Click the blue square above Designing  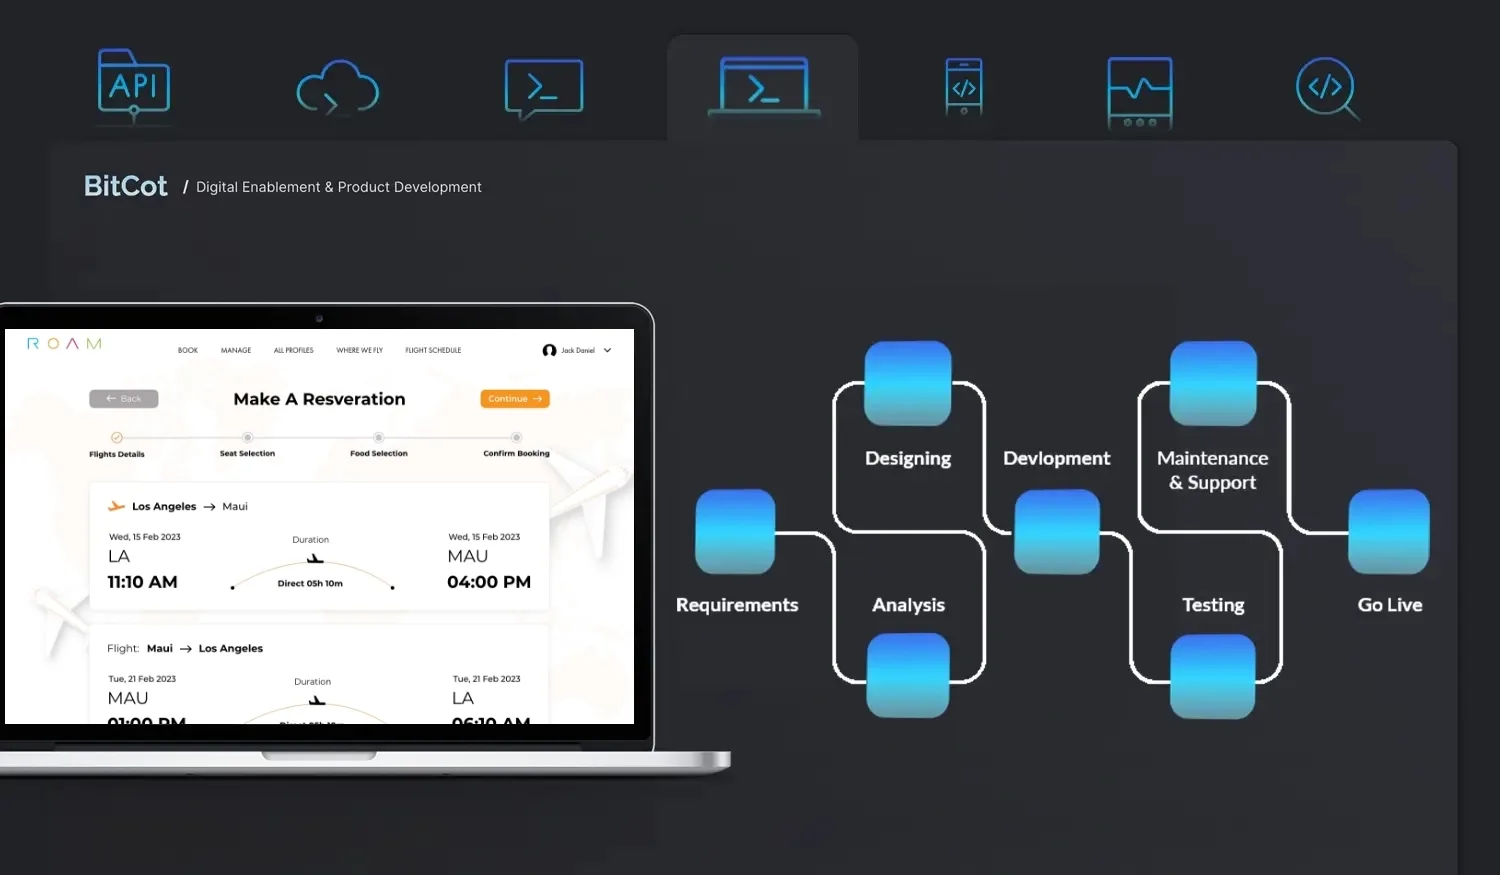pyautogui.click(x=907, y=383)
